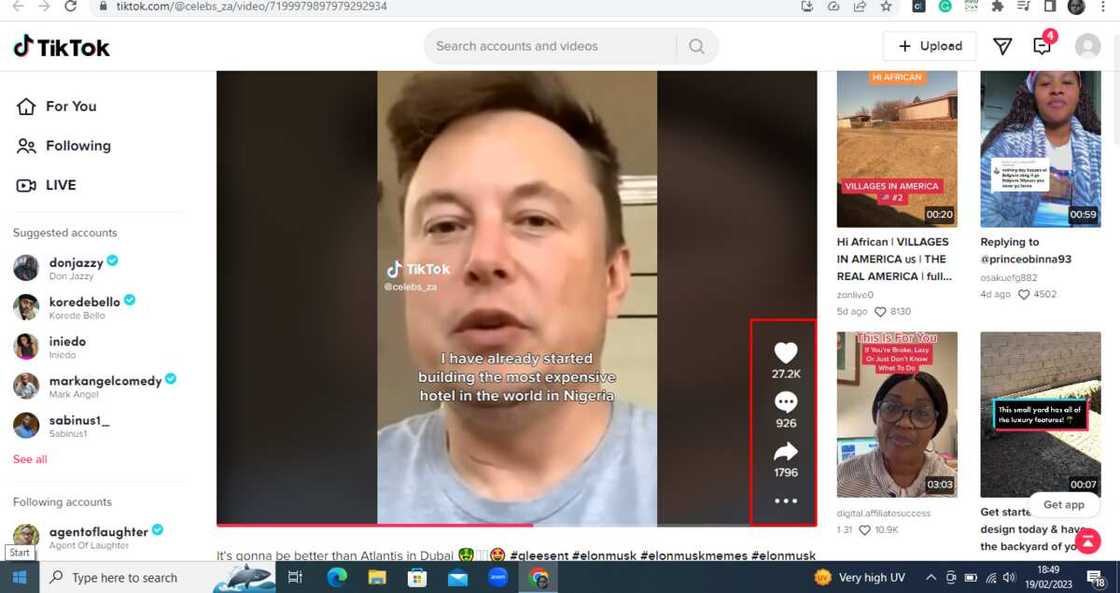This screenshot has height=593, width=1120.
Task: Share the video with the arrow icon
Action: (786, 450)
